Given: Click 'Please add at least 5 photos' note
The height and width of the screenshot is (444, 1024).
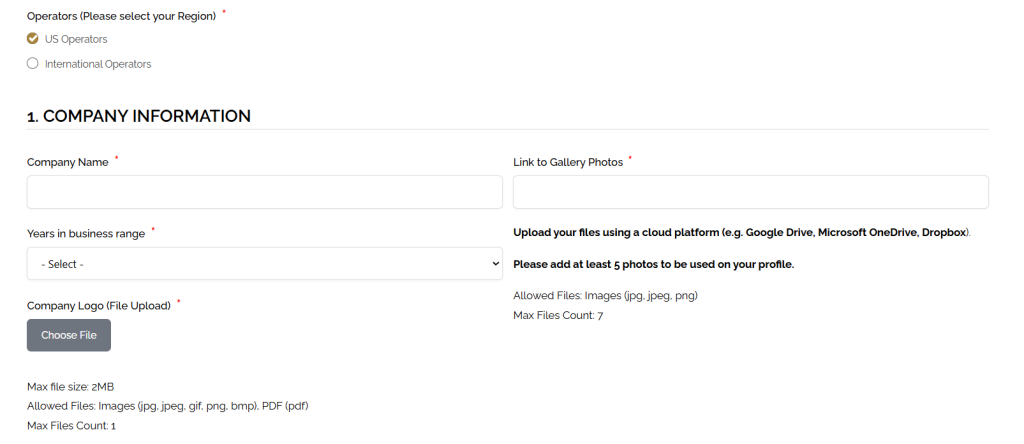Looking at the screenshot, I should point(653,264).
